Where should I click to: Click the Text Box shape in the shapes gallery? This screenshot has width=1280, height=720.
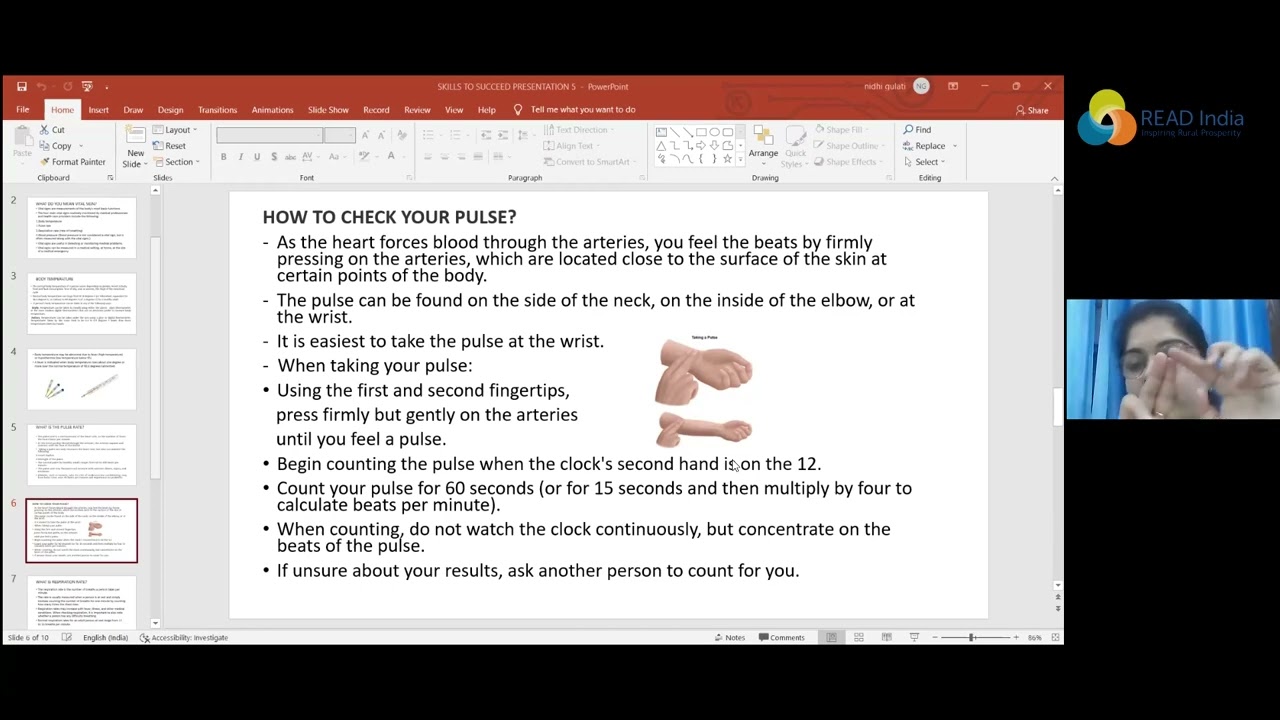(x=662, y=133)
